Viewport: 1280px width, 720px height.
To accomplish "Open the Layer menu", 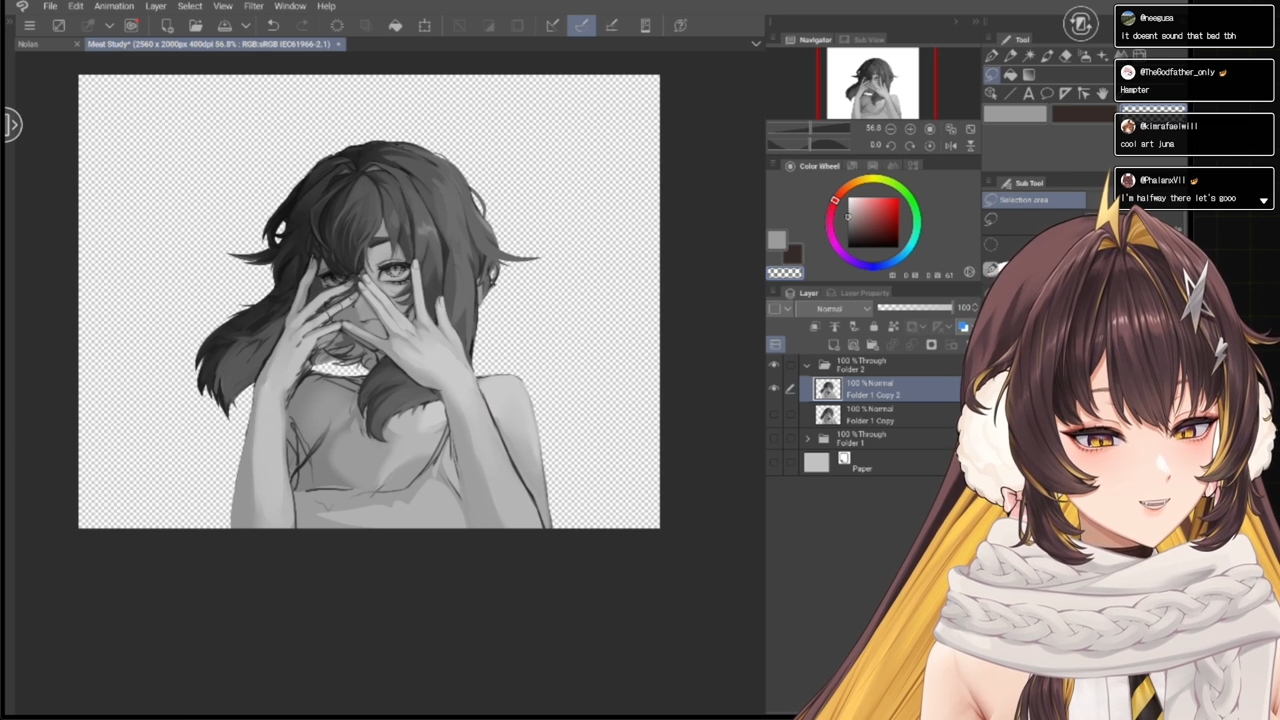I will click(x=156, y=6).
